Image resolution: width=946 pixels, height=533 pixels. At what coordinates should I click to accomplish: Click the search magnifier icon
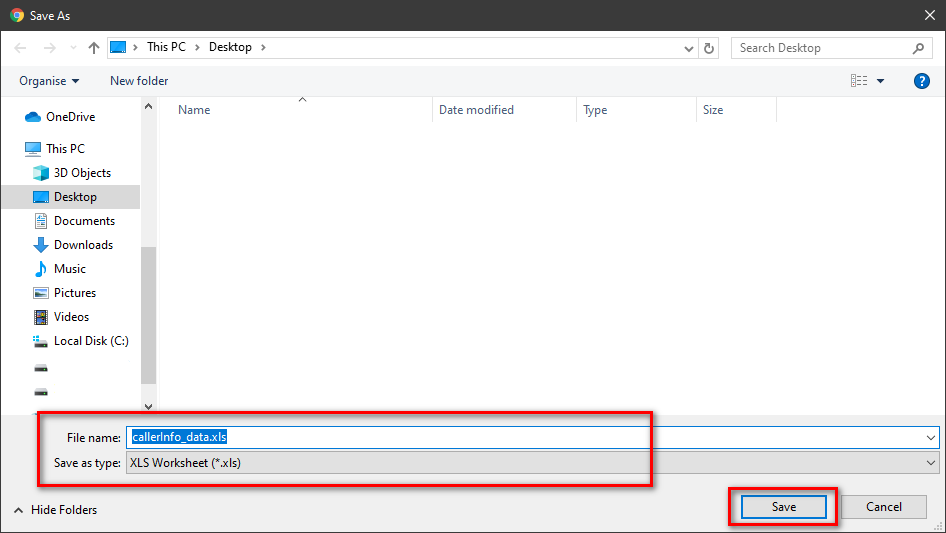click(918, 48)
